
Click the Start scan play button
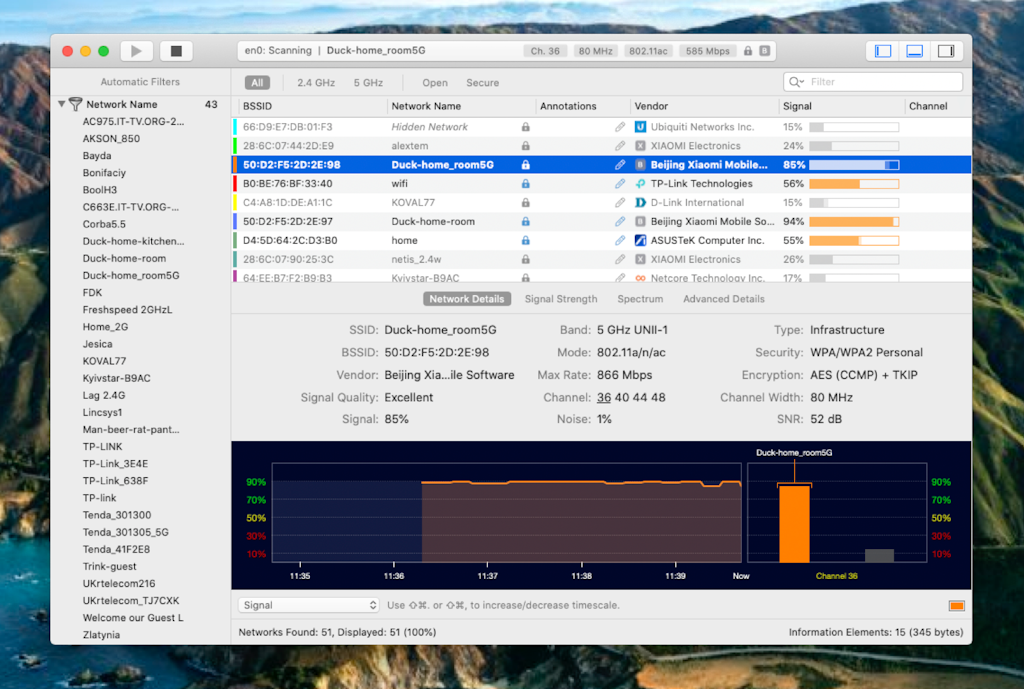tap(136, 51)
